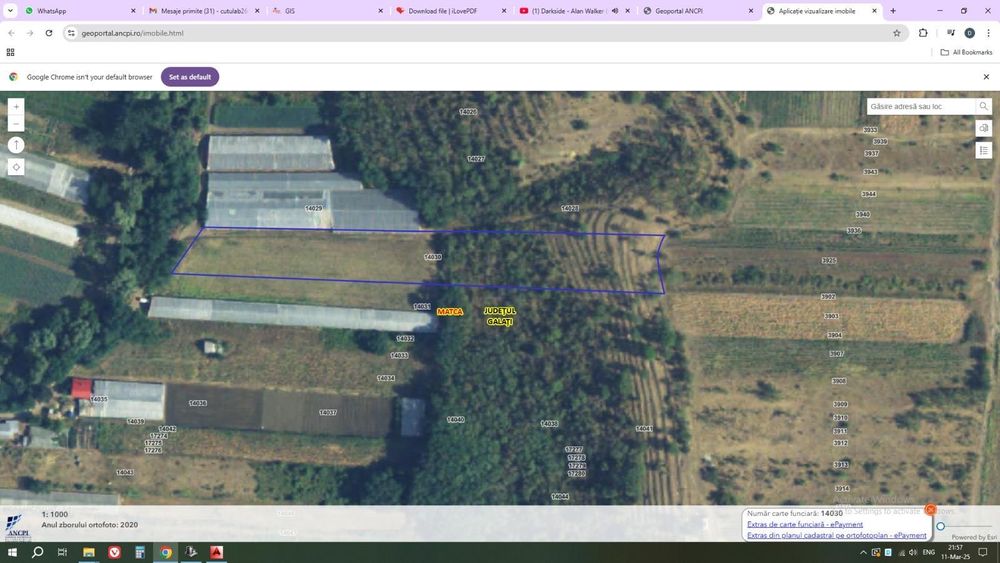The image size is (1000, 563).
Task: Open the Windows notification center
Action: (983, 552)
